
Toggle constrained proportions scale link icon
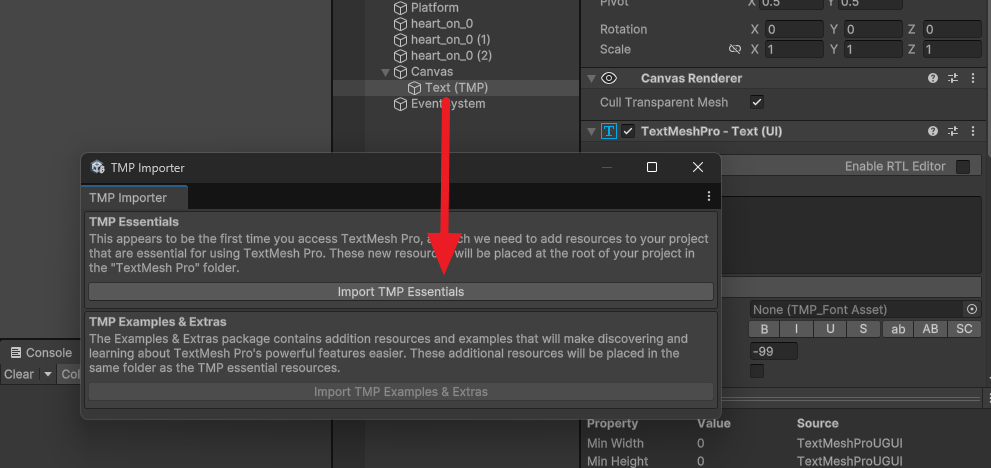click(x=734, y=49)
